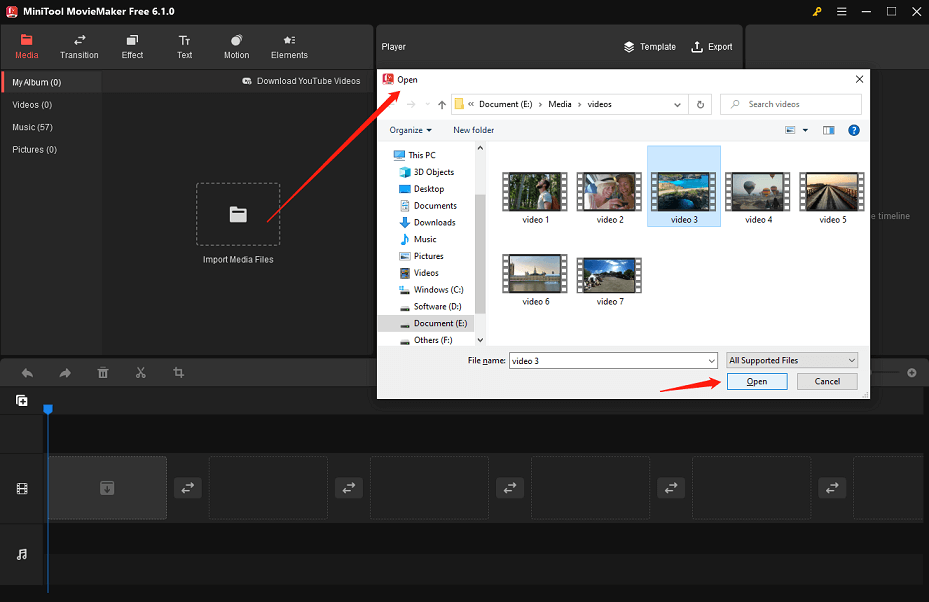Select the crop tool icon
Screen dimensions: 929x602
click(x=178, y=373)
